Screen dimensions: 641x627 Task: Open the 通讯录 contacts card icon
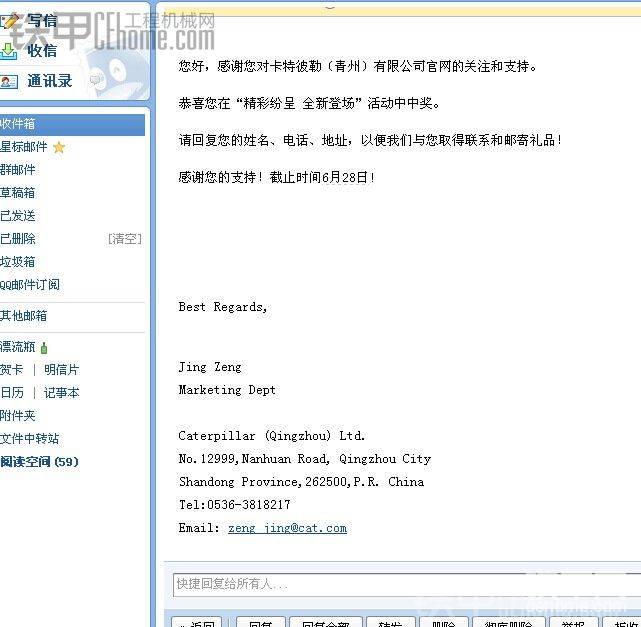tap(9, 81)
